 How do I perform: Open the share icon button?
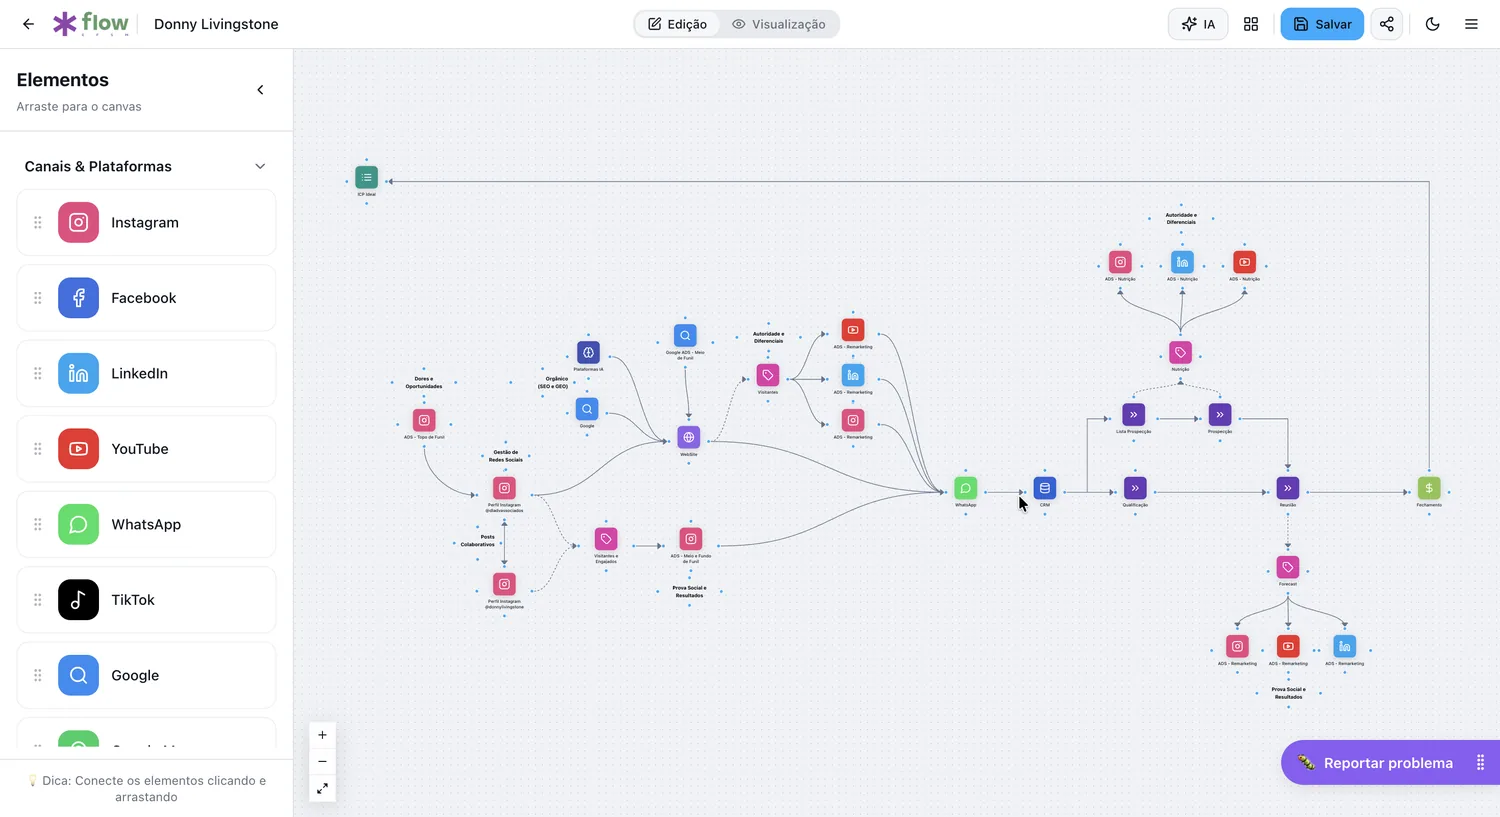pos(1387,24)
